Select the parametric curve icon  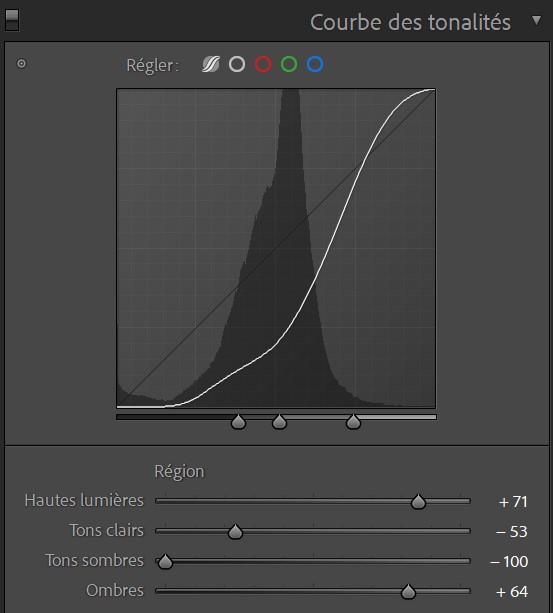211,64
